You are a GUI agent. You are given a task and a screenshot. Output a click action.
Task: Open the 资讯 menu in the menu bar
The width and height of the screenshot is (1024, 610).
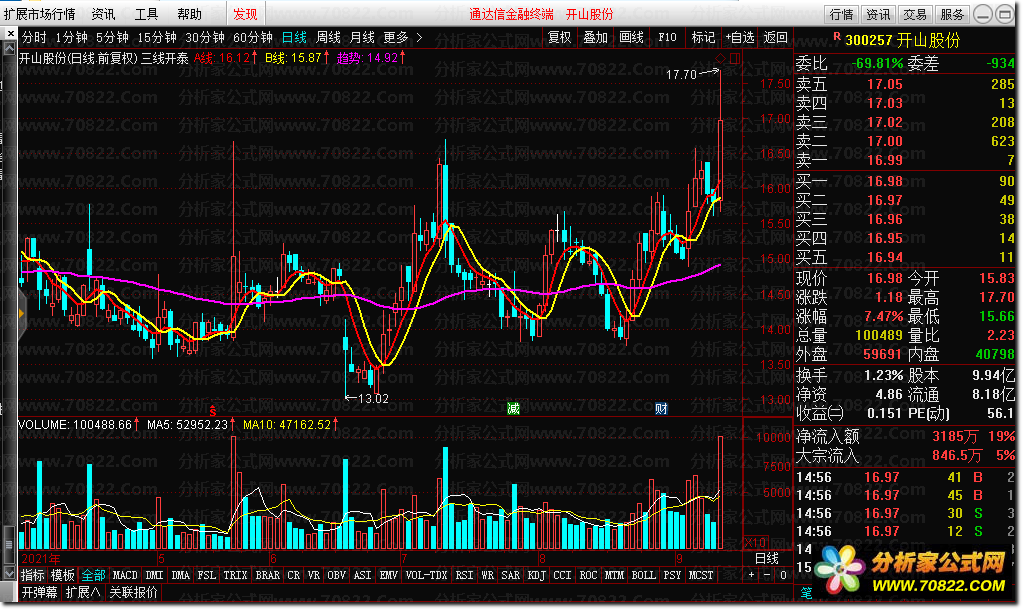pyautogui.click(x=103, y=14)
